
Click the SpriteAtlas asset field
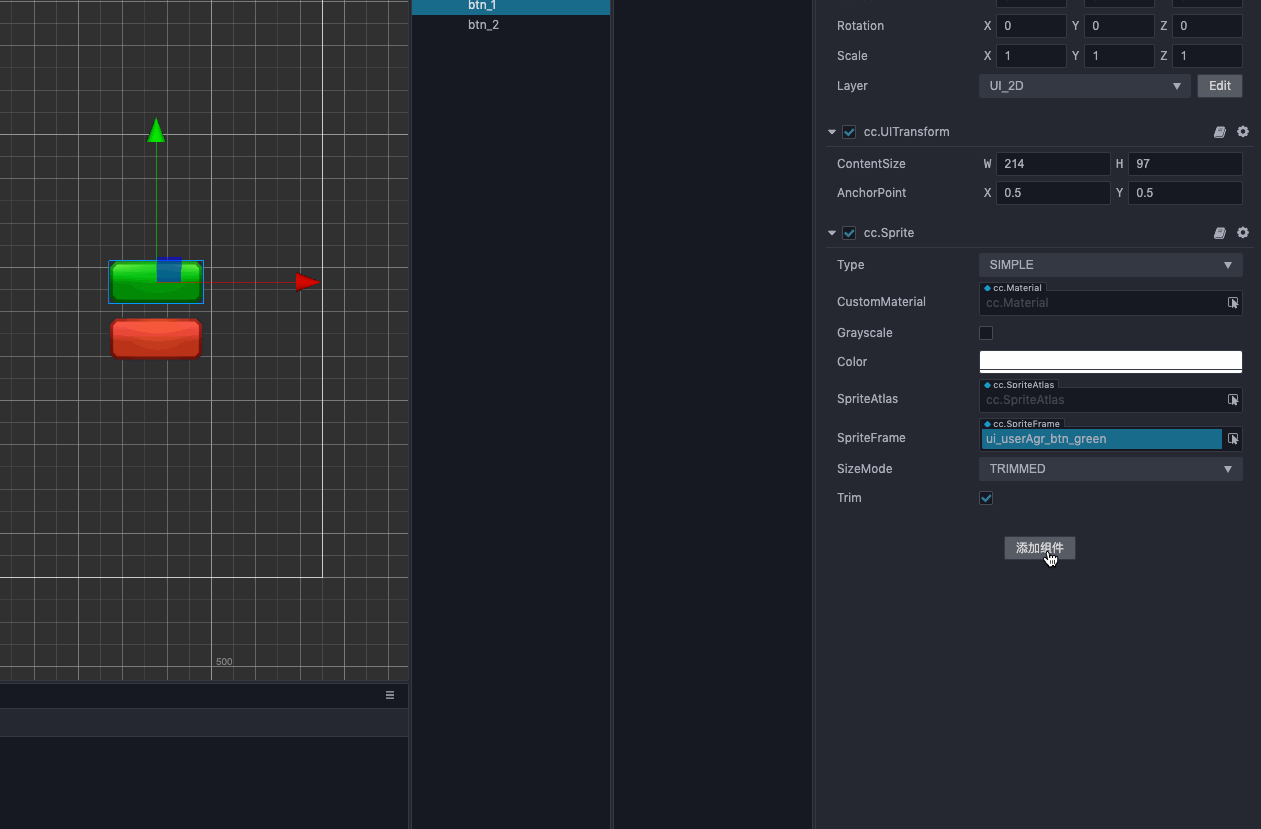point(1101,400)
